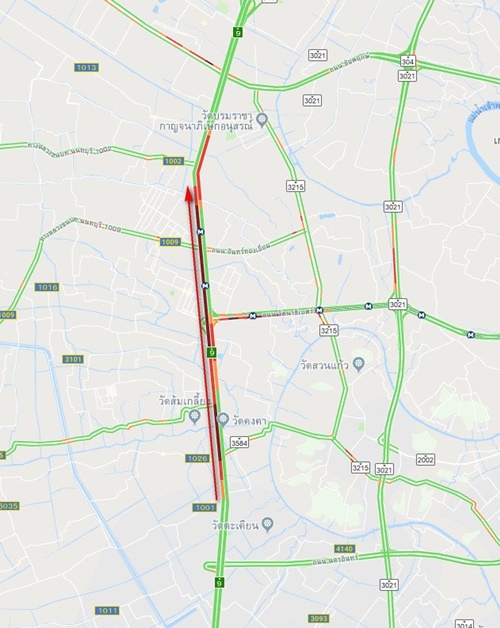Screen dimensions: 500x628
Task: Click the route 2002 road shield
Action: 425,459
